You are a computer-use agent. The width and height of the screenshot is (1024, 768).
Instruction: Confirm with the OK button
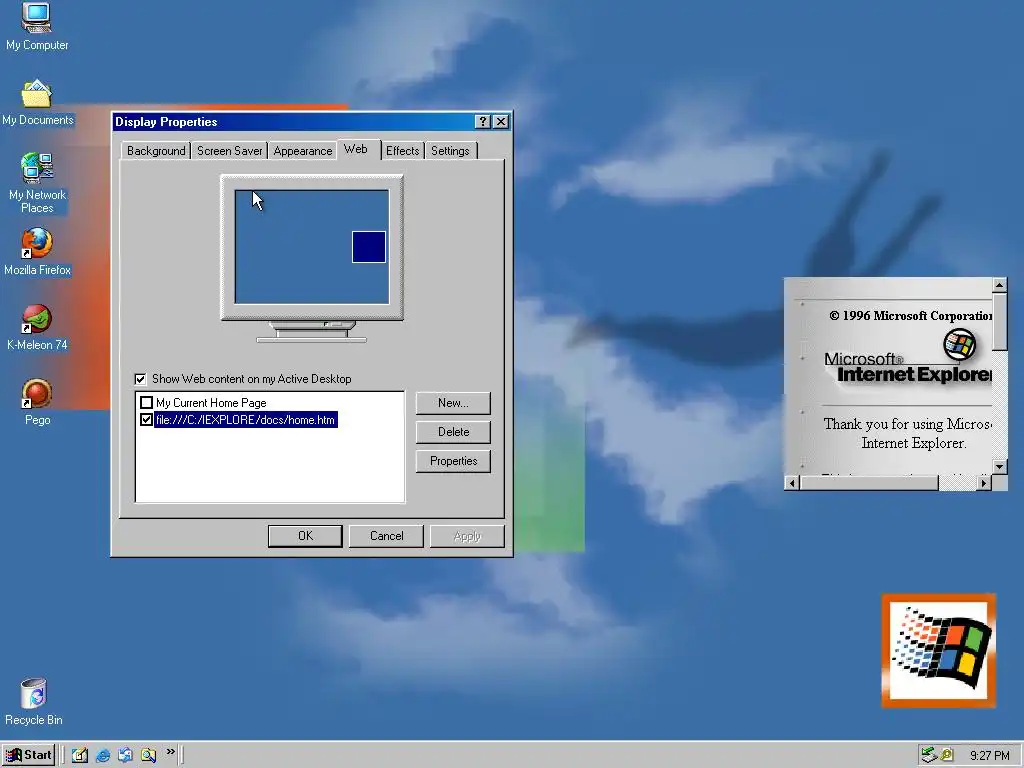click(305, 536)
